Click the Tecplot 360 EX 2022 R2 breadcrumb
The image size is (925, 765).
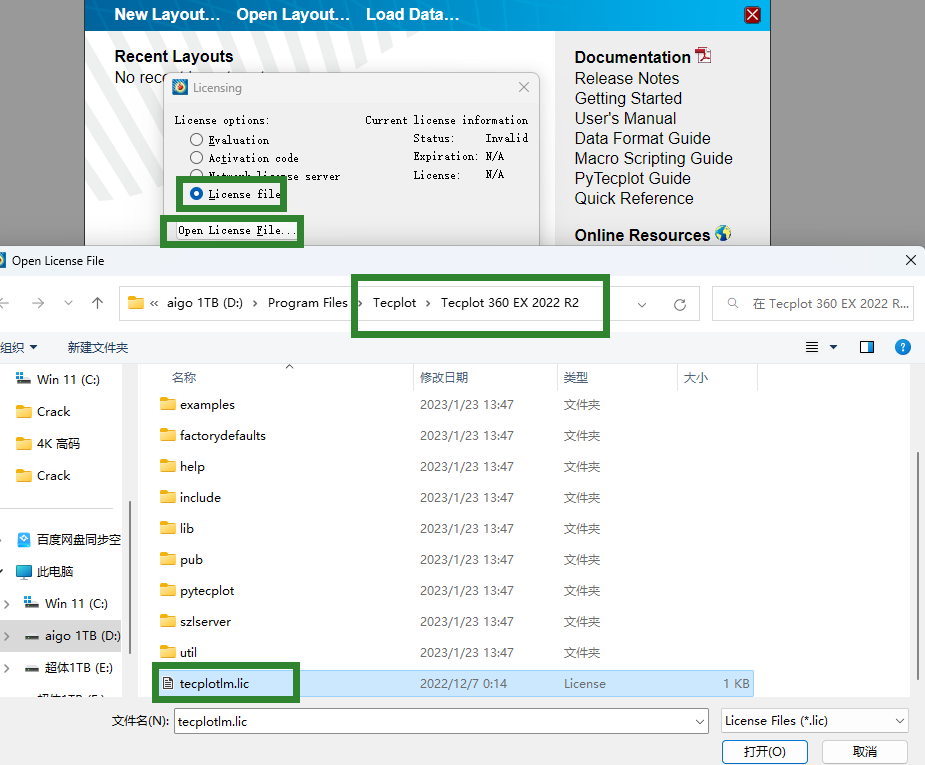point(510,303)
